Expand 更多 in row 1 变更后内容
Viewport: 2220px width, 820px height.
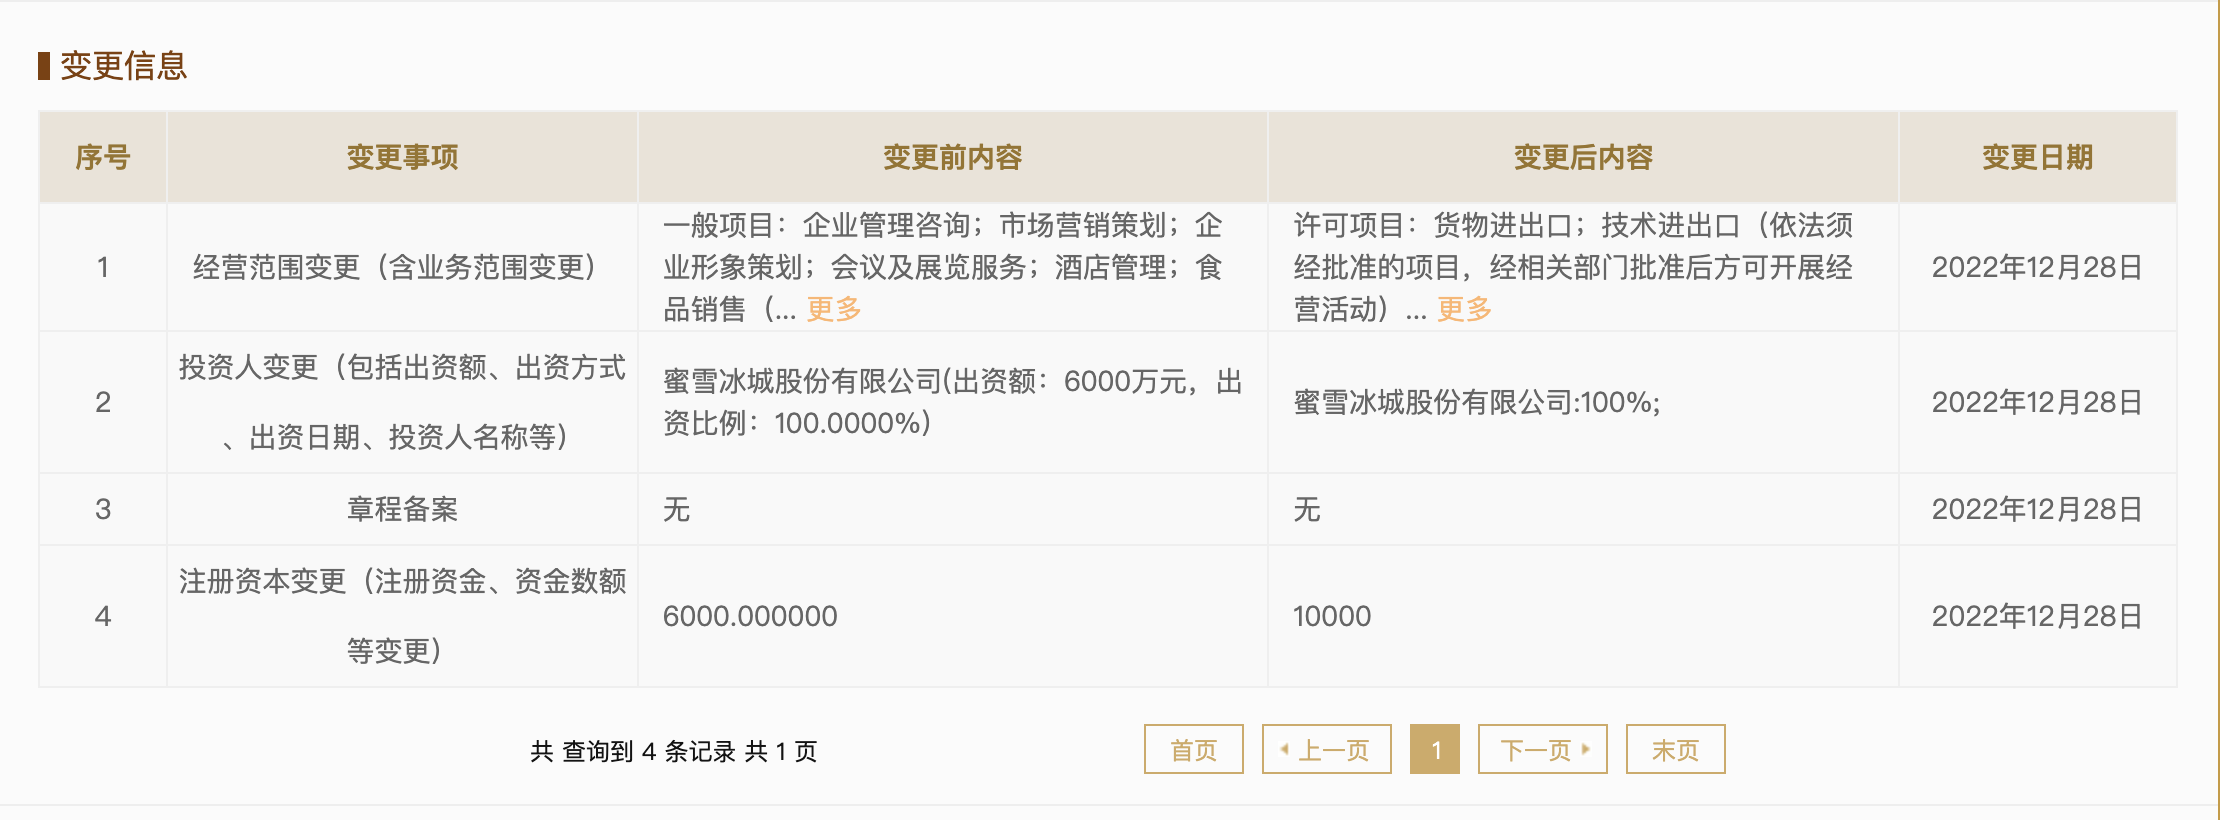click(x=1464, y=309)
